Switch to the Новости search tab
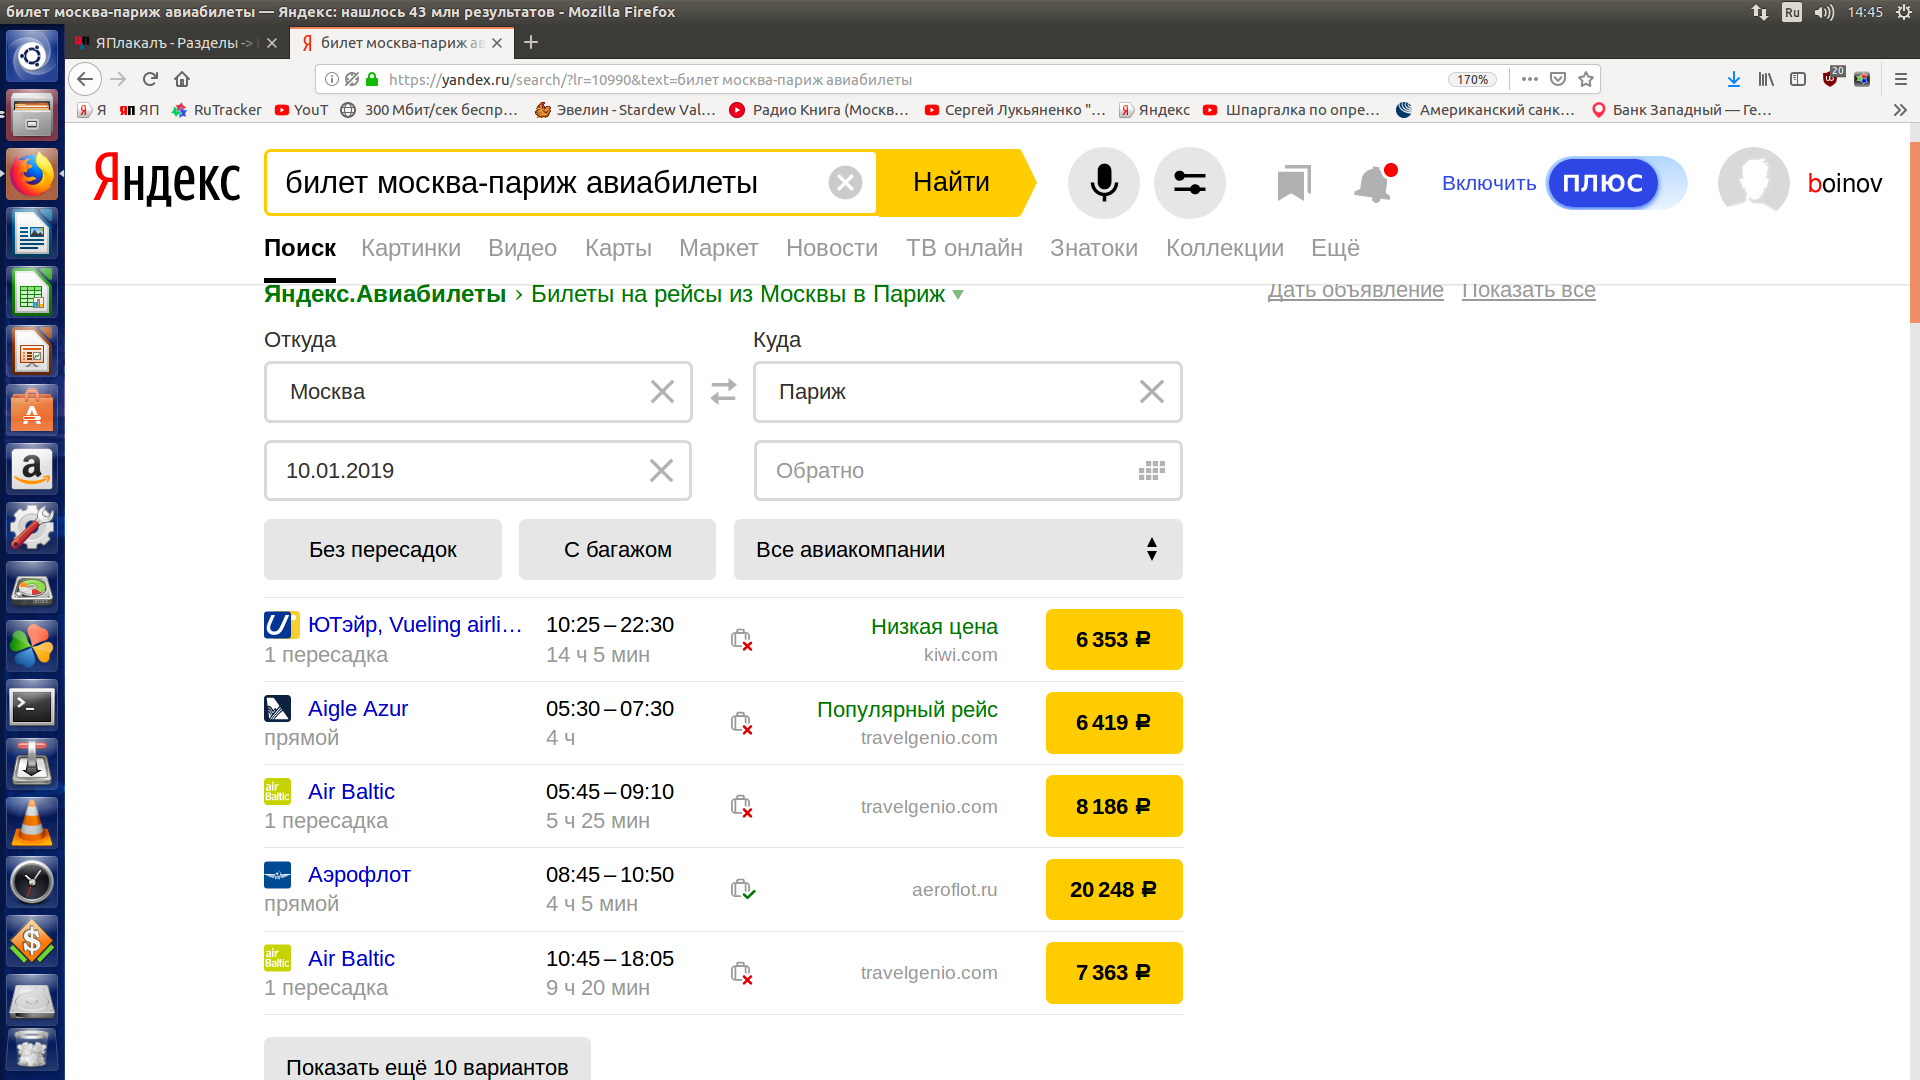1920x1080 pixels. tap(832, 248)
